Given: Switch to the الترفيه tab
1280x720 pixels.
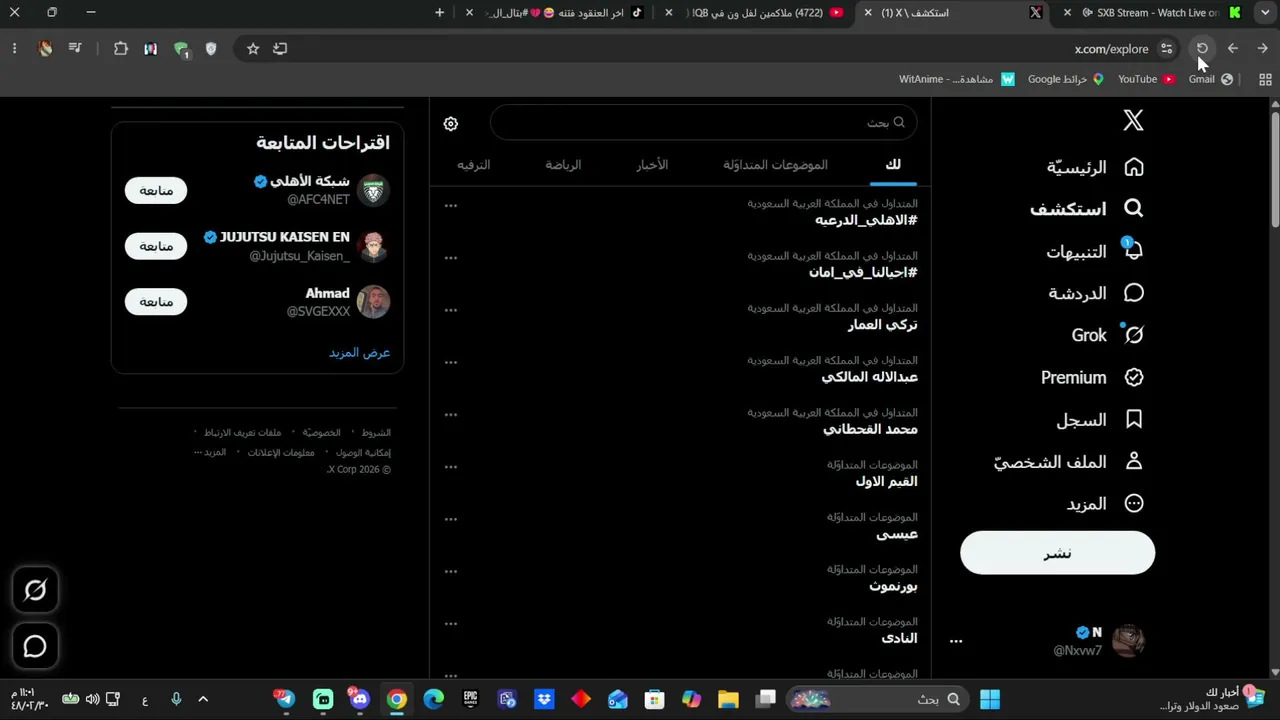Looking at the screenshot, I should (474, 165).
